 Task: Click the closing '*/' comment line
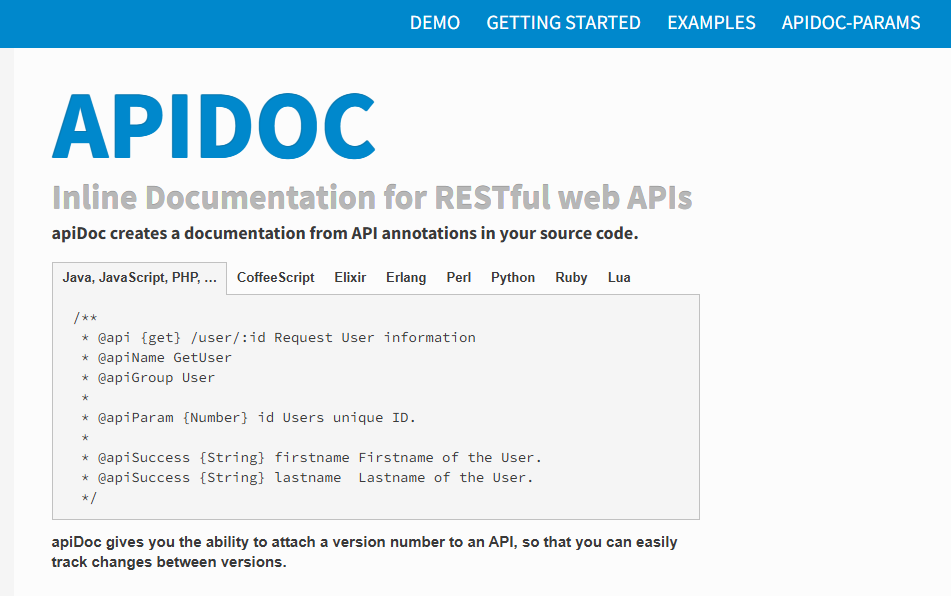coord(89,498)
